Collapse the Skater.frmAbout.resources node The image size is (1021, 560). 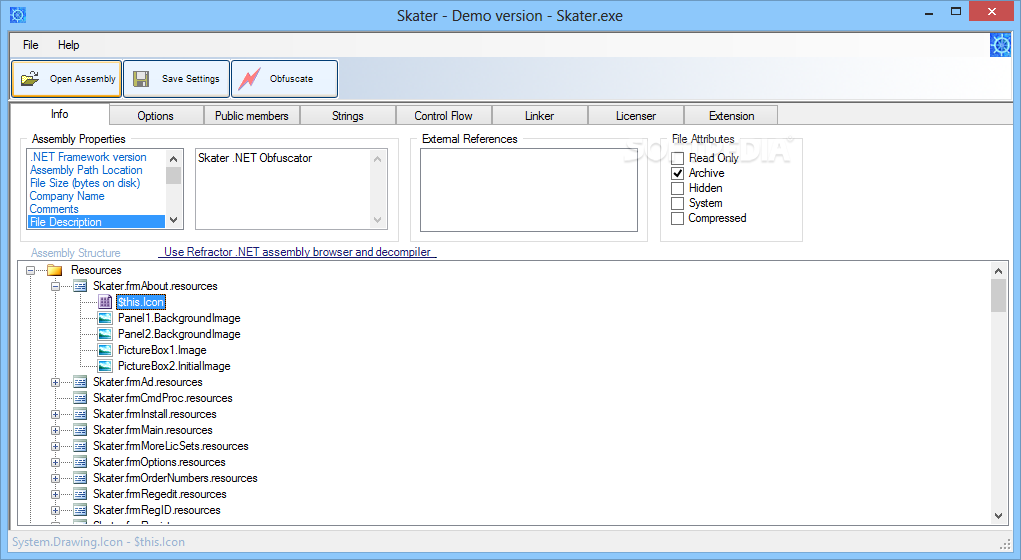(55, 286)
